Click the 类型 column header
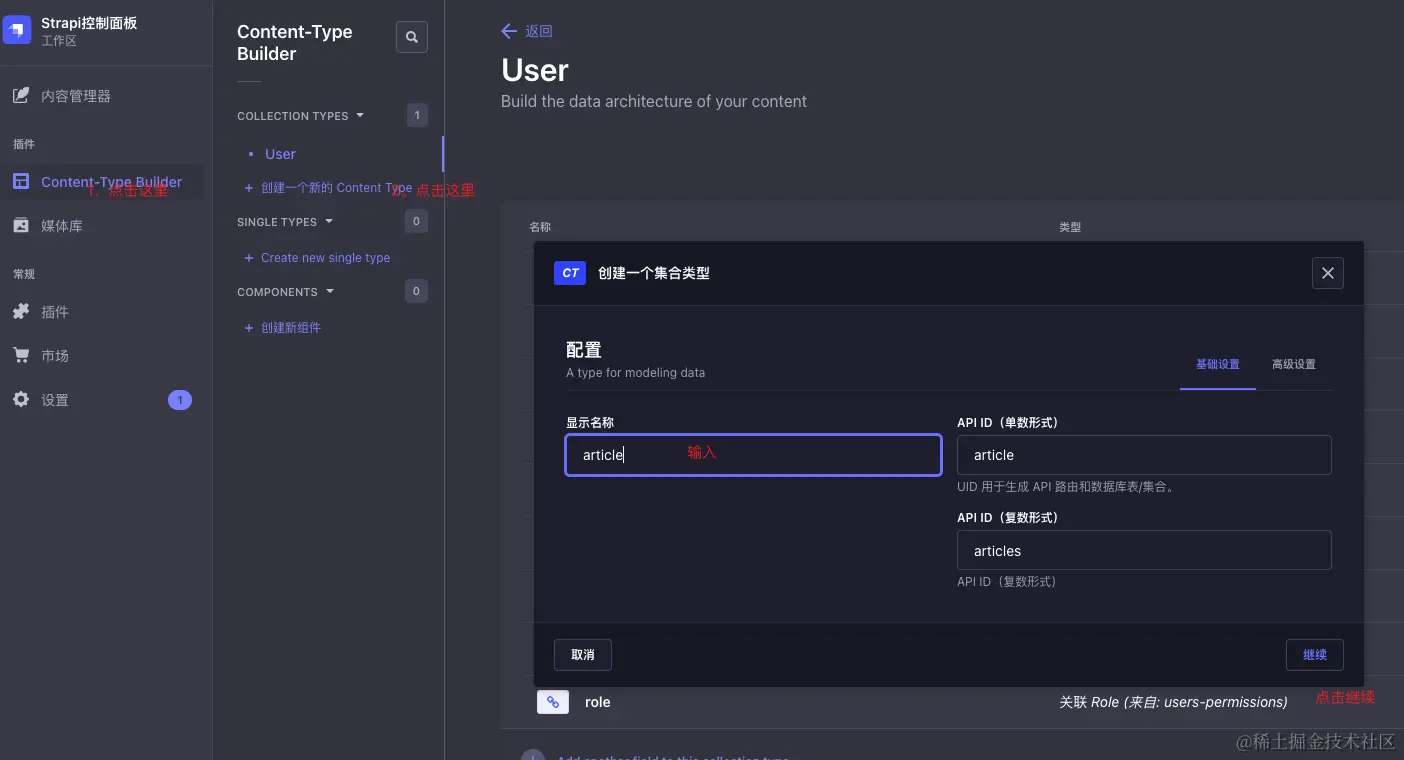 1070,227
